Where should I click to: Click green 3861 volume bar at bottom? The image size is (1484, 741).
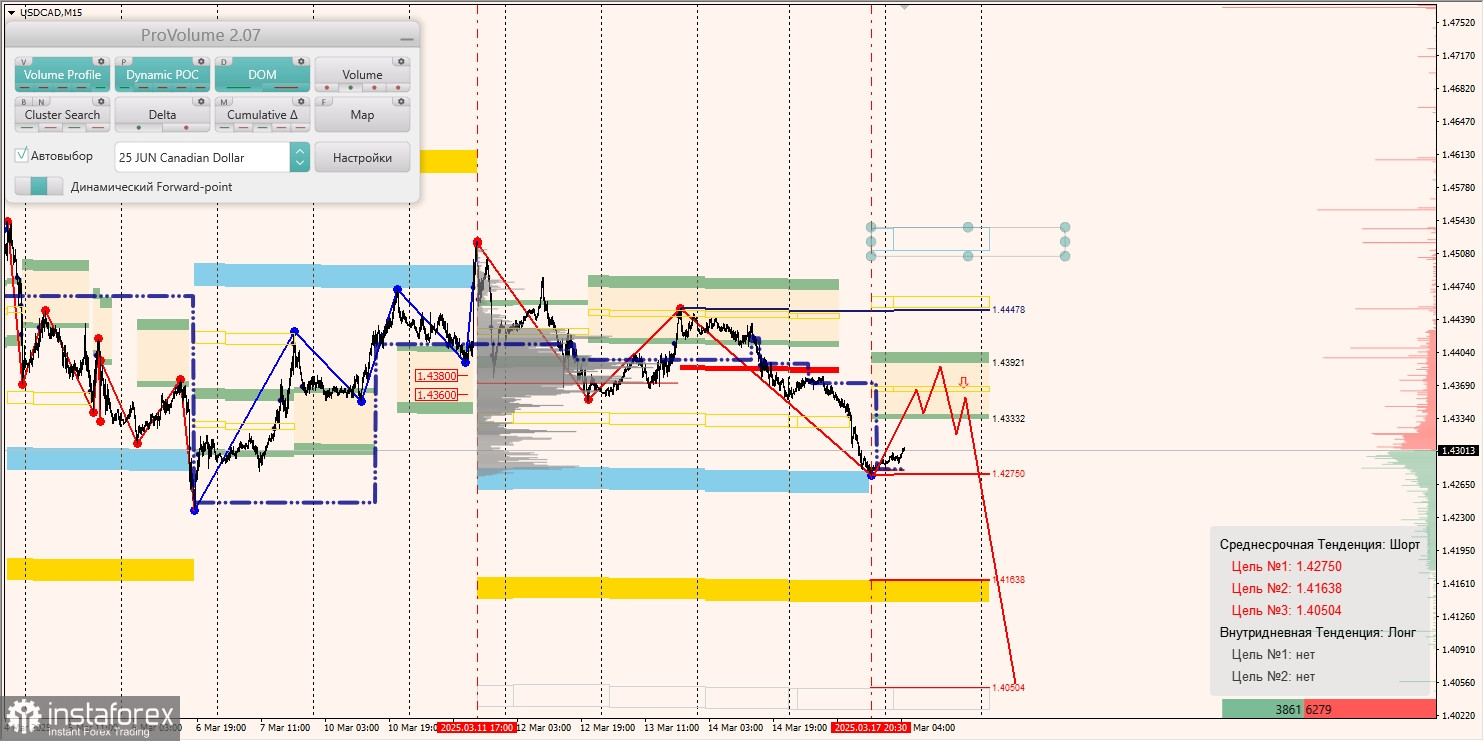click(1262, 708)
